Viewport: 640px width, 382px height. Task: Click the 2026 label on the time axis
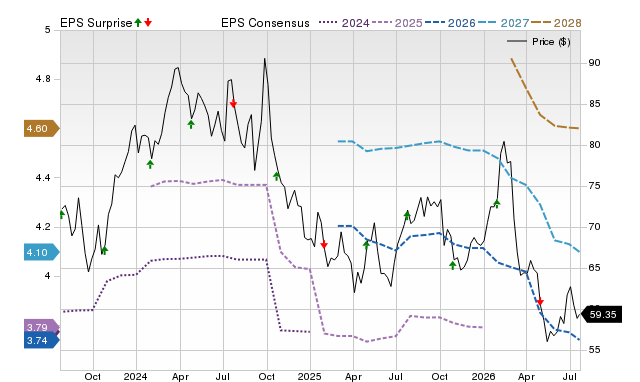[483, 376]
